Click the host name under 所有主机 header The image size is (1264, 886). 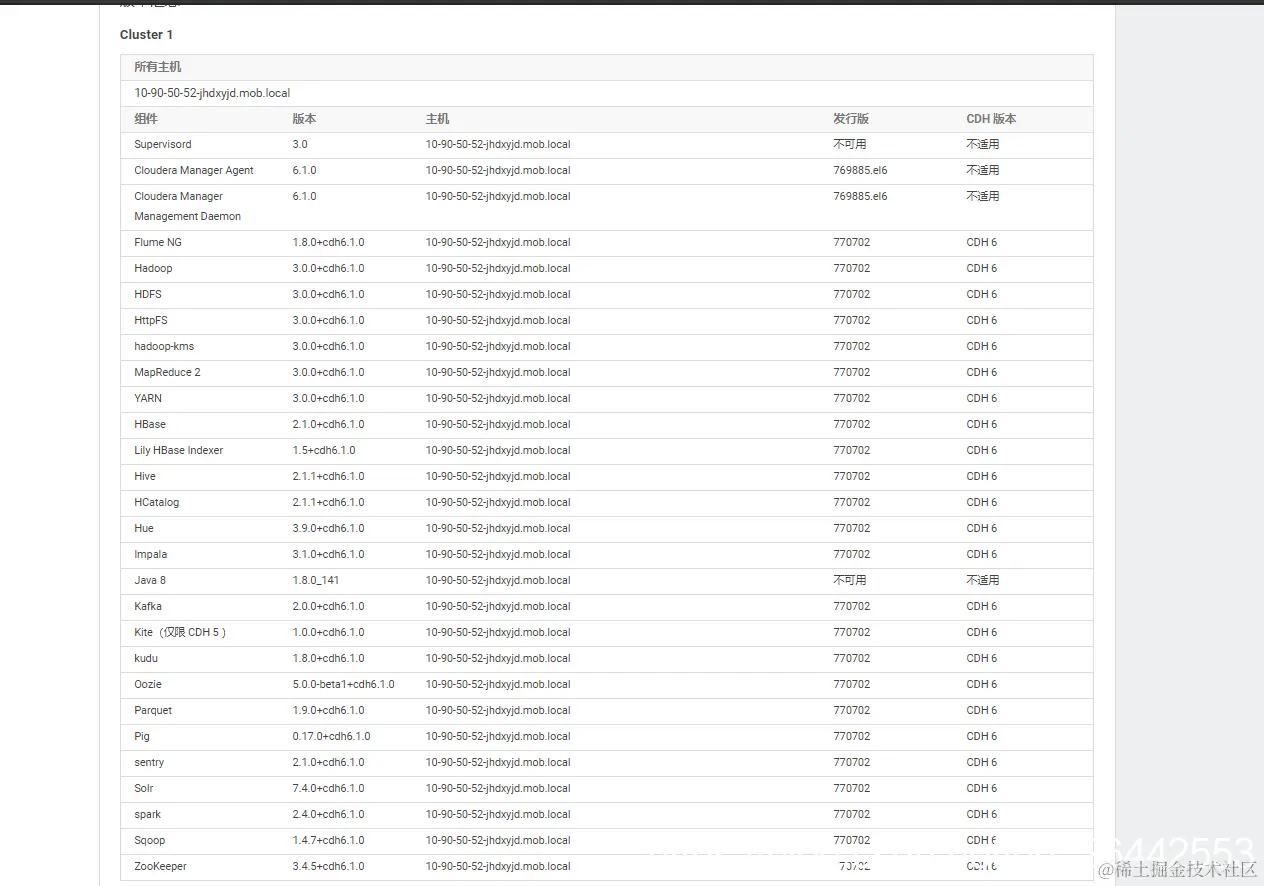(212, 93)
